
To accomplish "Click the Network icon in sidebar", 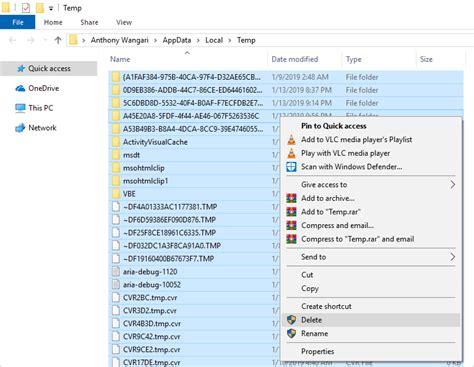I will (20, 128).
